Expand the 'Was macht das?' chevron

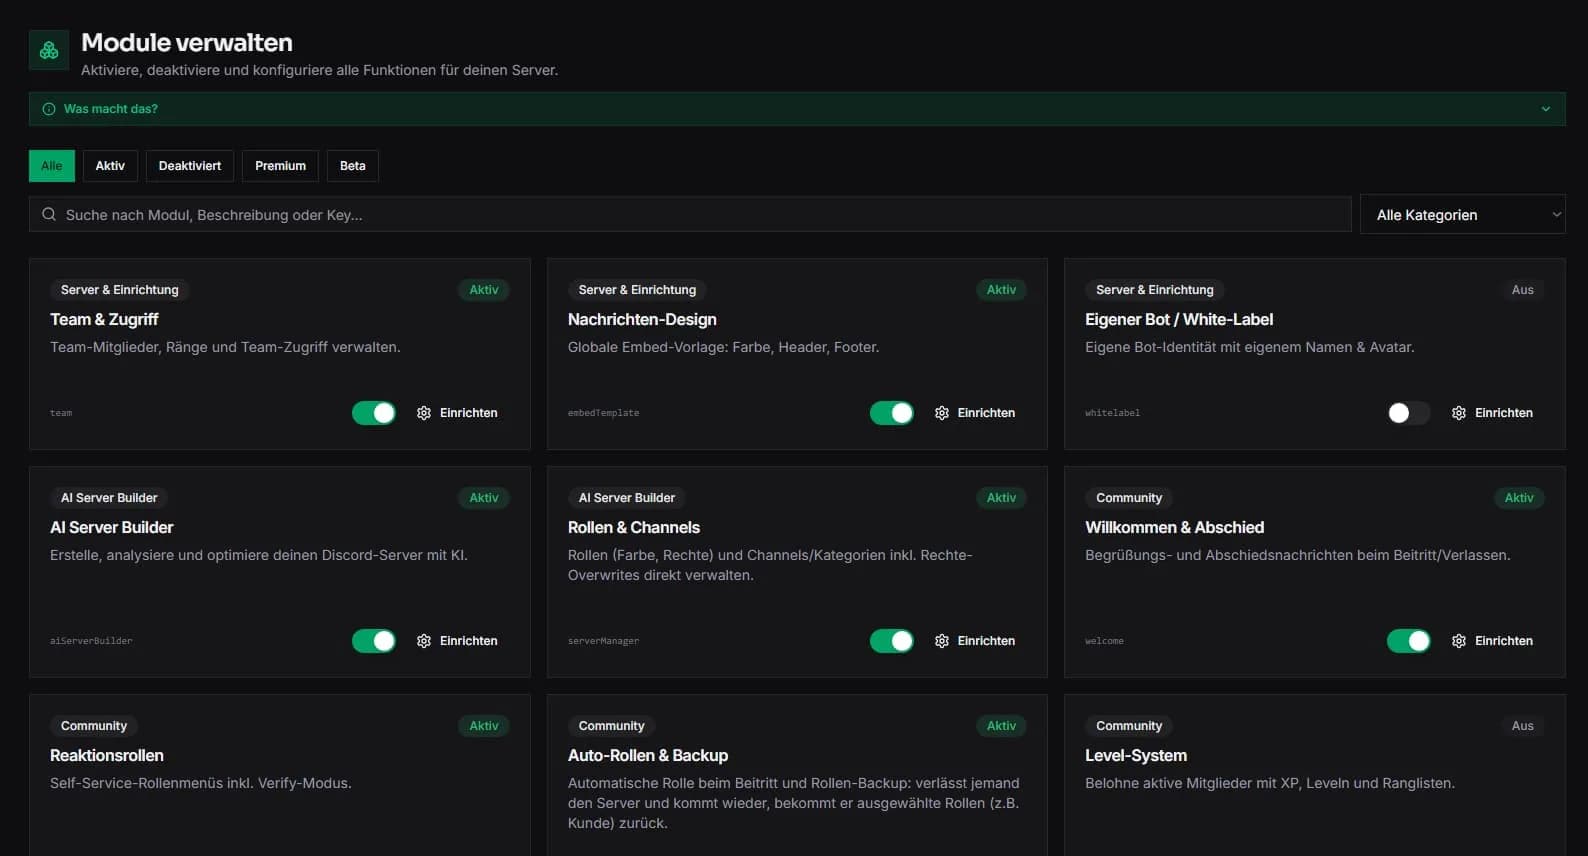1545,109
